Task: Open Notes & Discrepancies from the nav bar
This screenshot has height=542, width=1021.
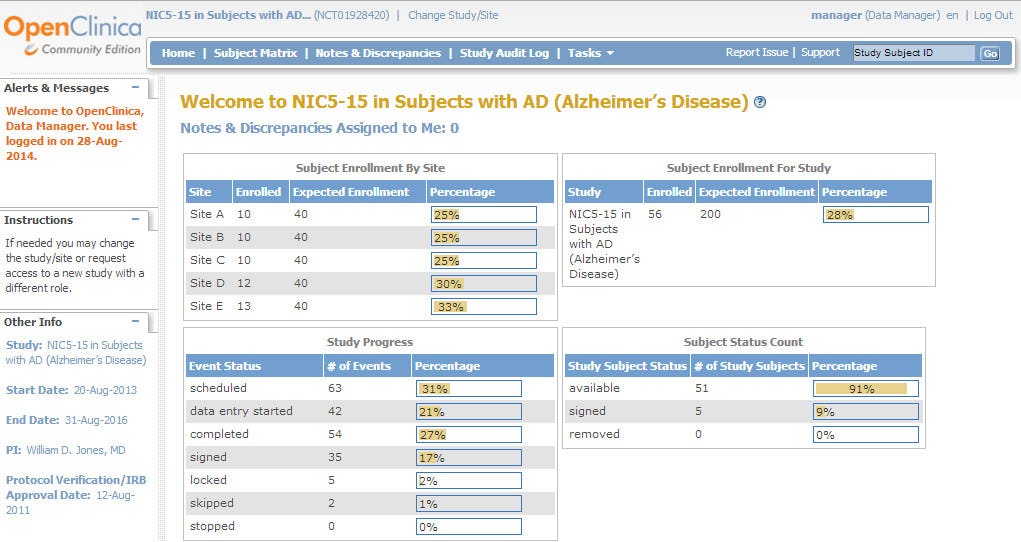Action: [378, 53]
